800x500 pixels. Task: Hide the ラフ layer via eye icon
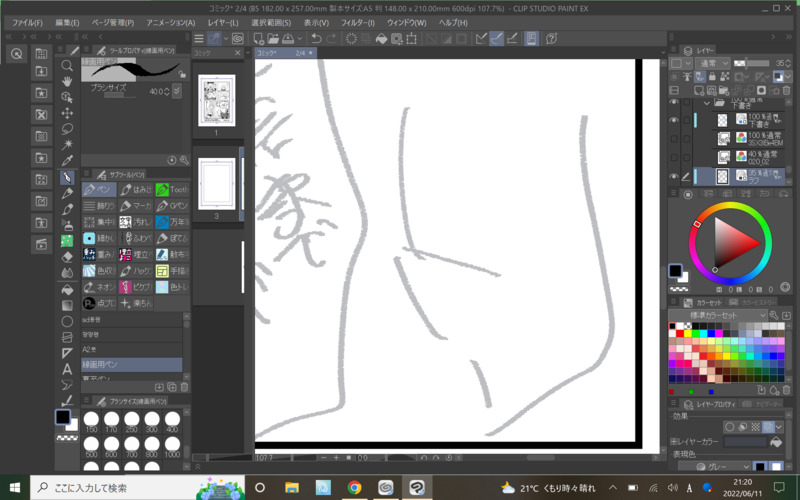[x=674, y=177]
